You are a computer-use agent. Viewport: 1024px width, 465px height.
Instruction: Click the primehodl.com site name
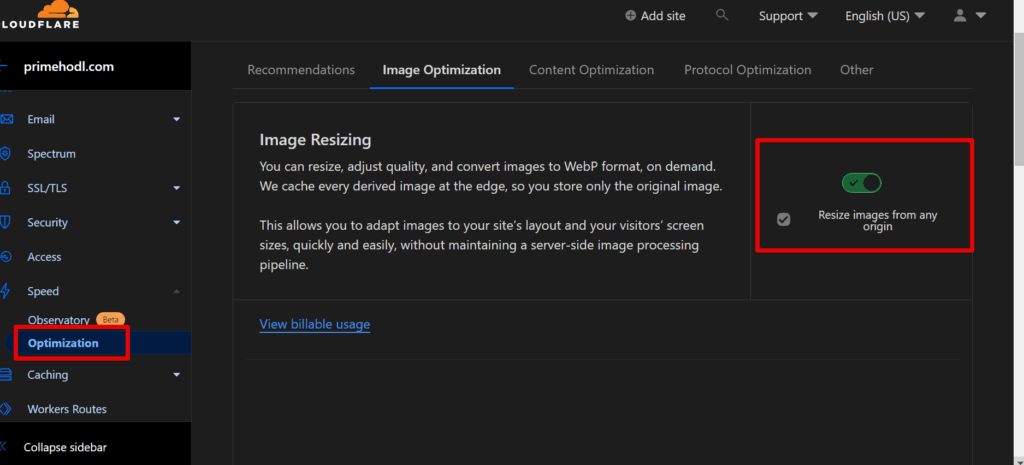coord(69,67)
